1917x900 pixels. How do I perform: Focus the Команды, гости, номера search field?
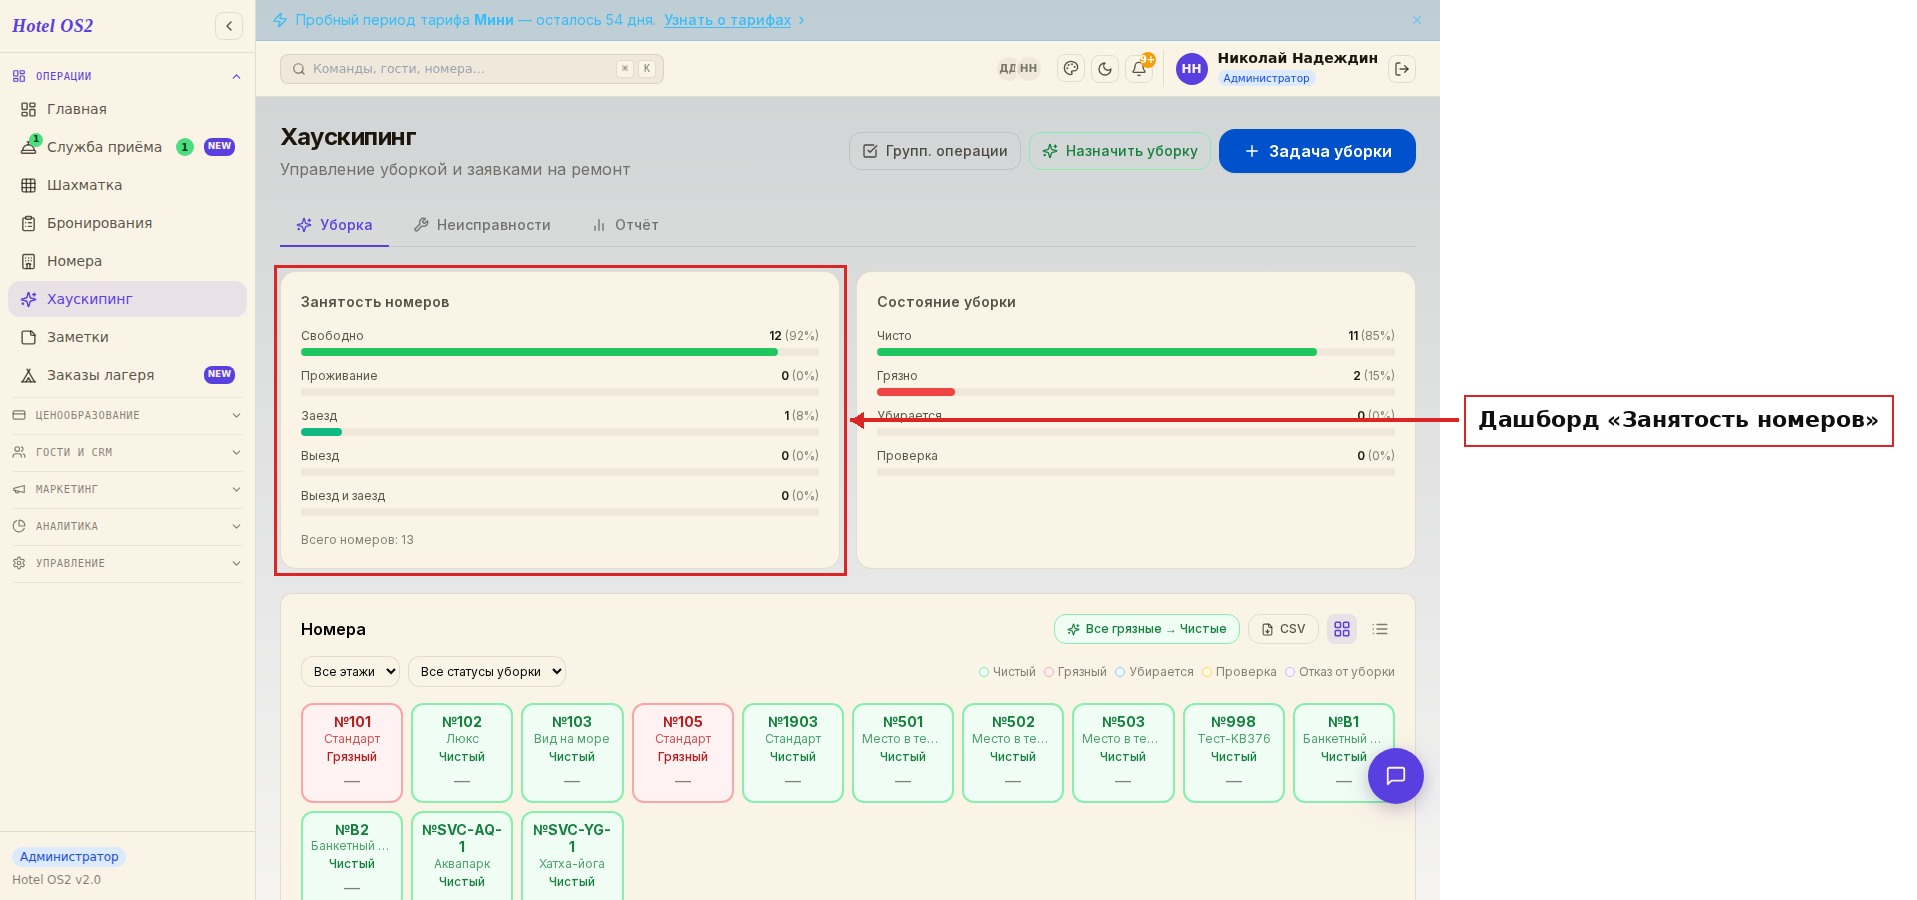pyautogui.click(x=472, y=69)
